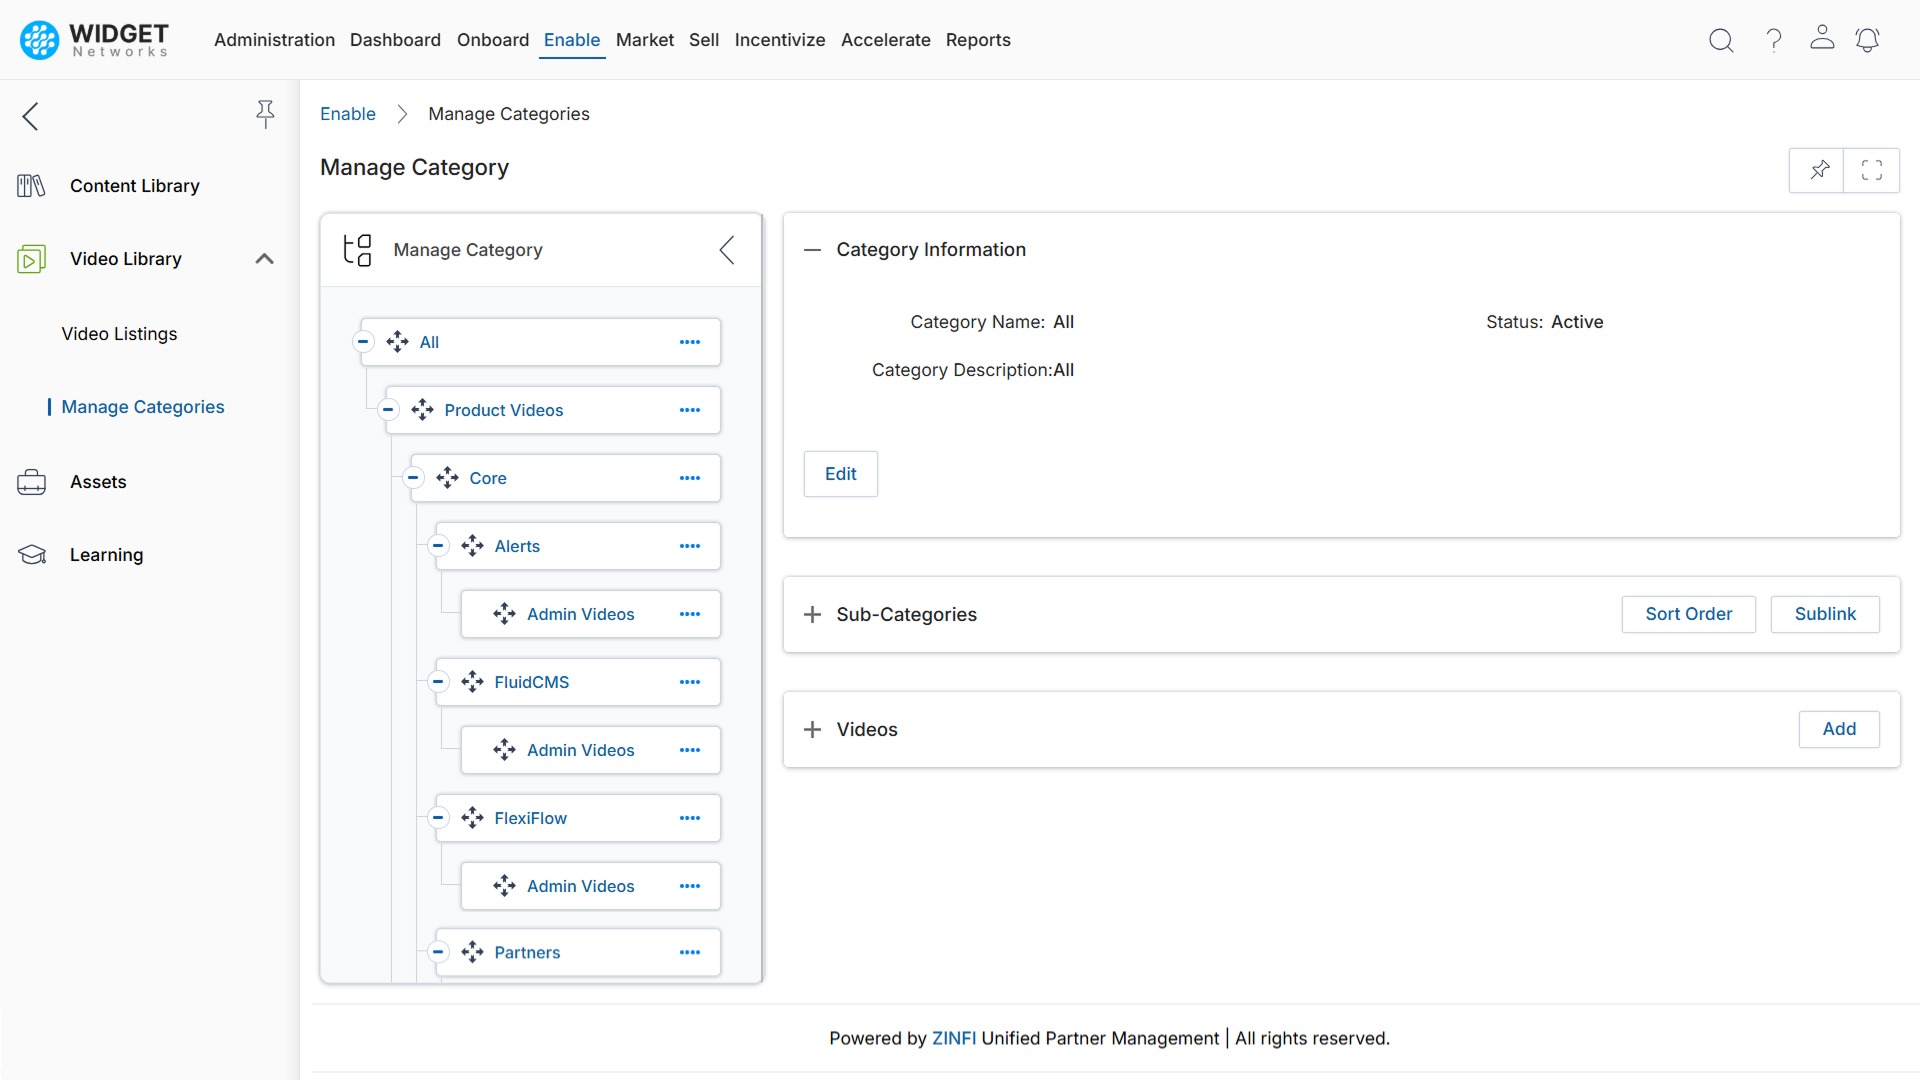Collapse the Alerts tree node
This screenshot has width=1920, height=1080.
click(x=438, y=546)
